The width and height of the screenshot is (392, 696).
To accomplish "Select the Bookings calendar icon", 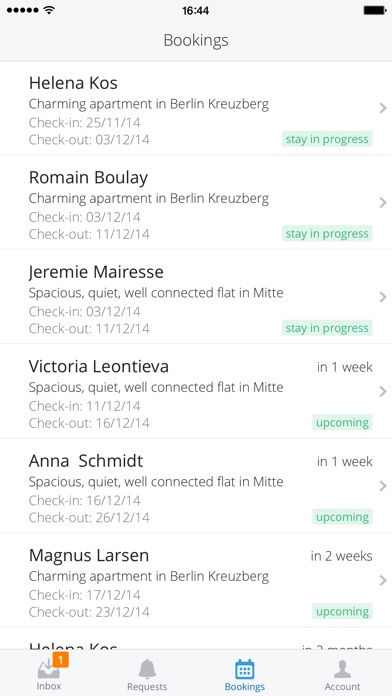I will 245,668.
